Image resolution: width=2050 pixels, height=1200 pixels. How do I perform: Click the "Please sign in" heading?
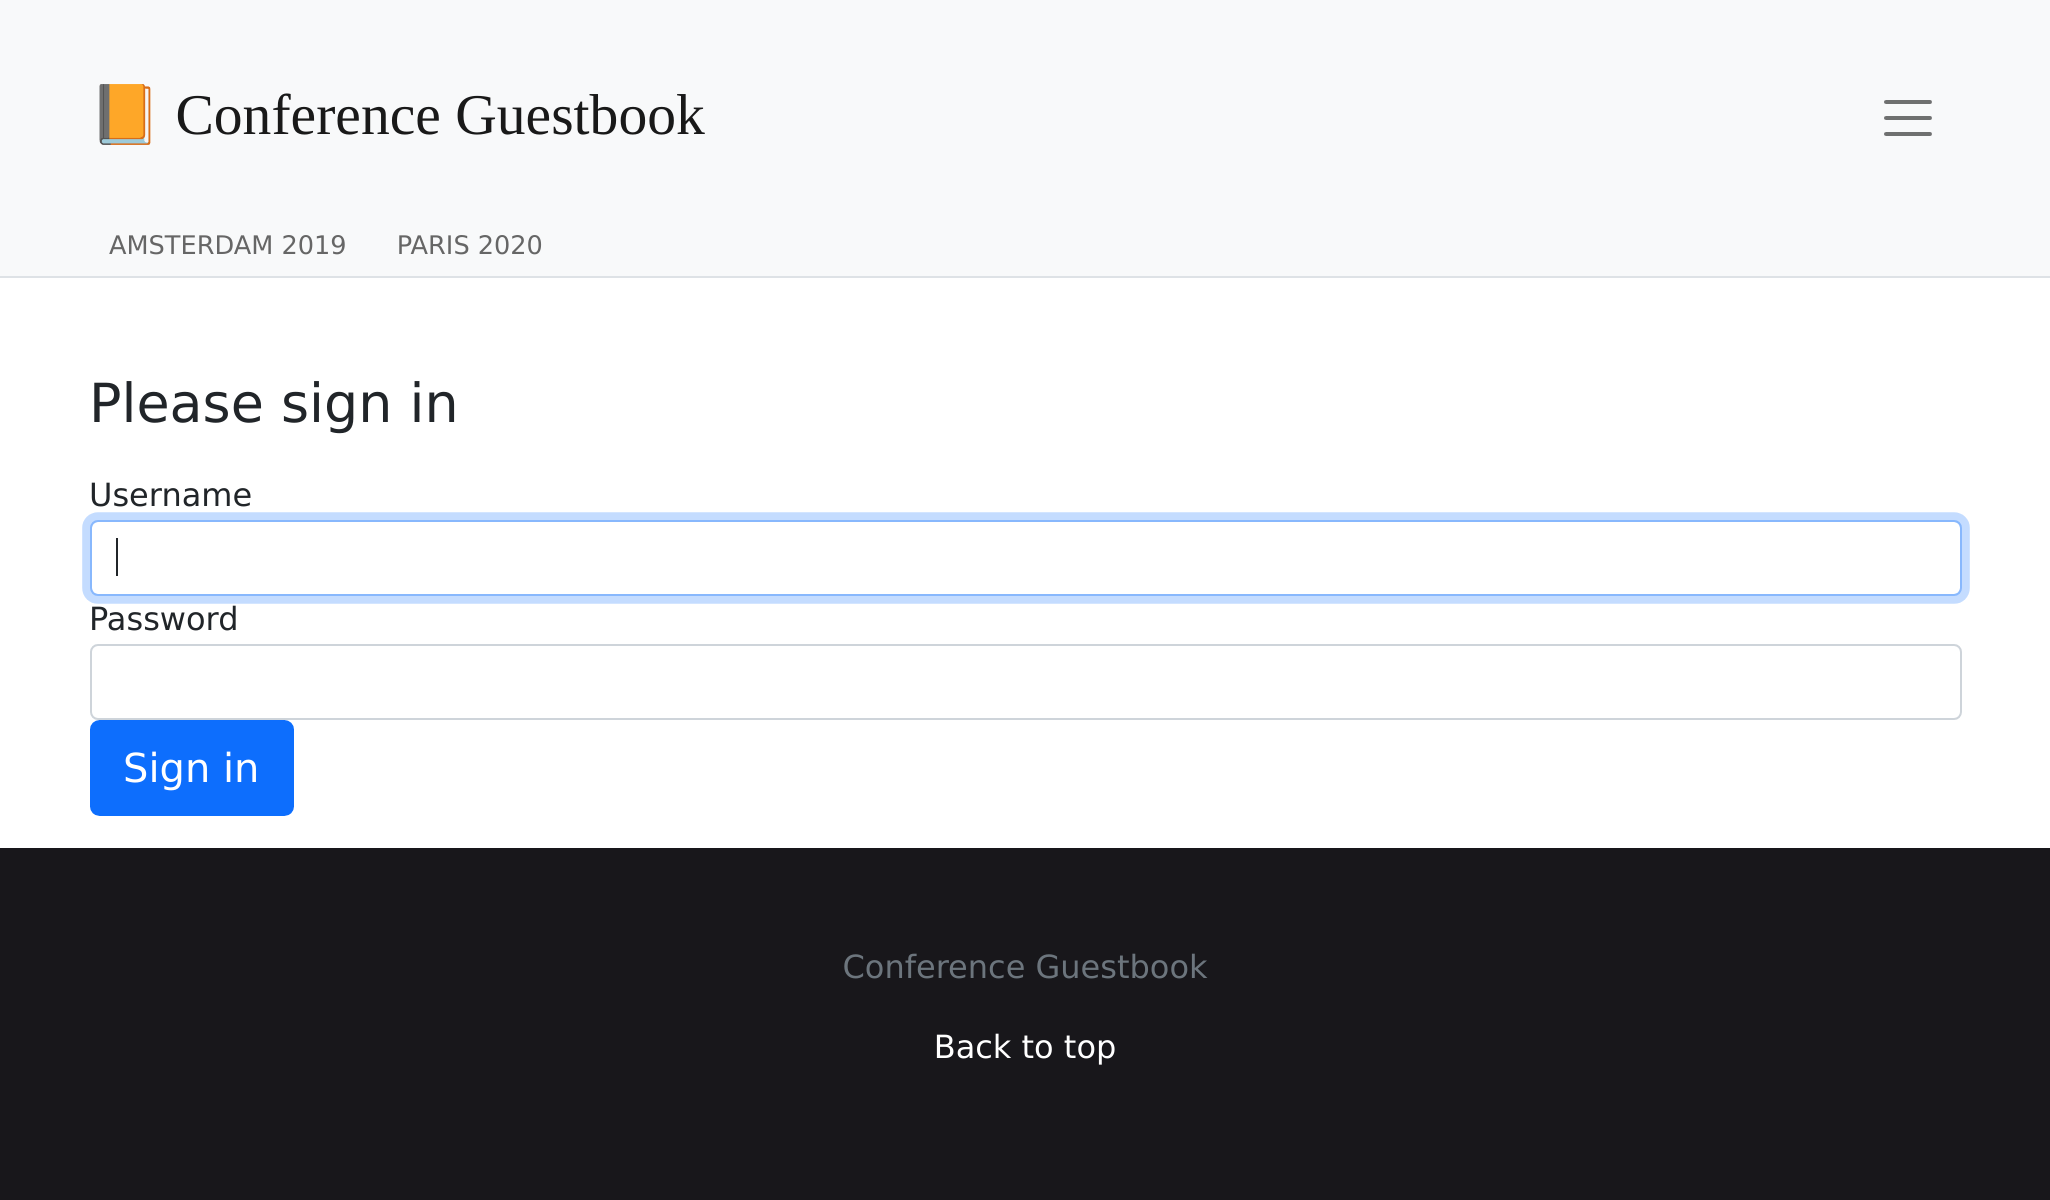(x=273, y=404)
